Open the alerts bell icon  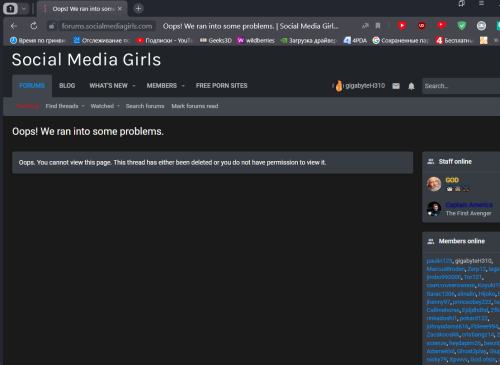click(411, 86)
